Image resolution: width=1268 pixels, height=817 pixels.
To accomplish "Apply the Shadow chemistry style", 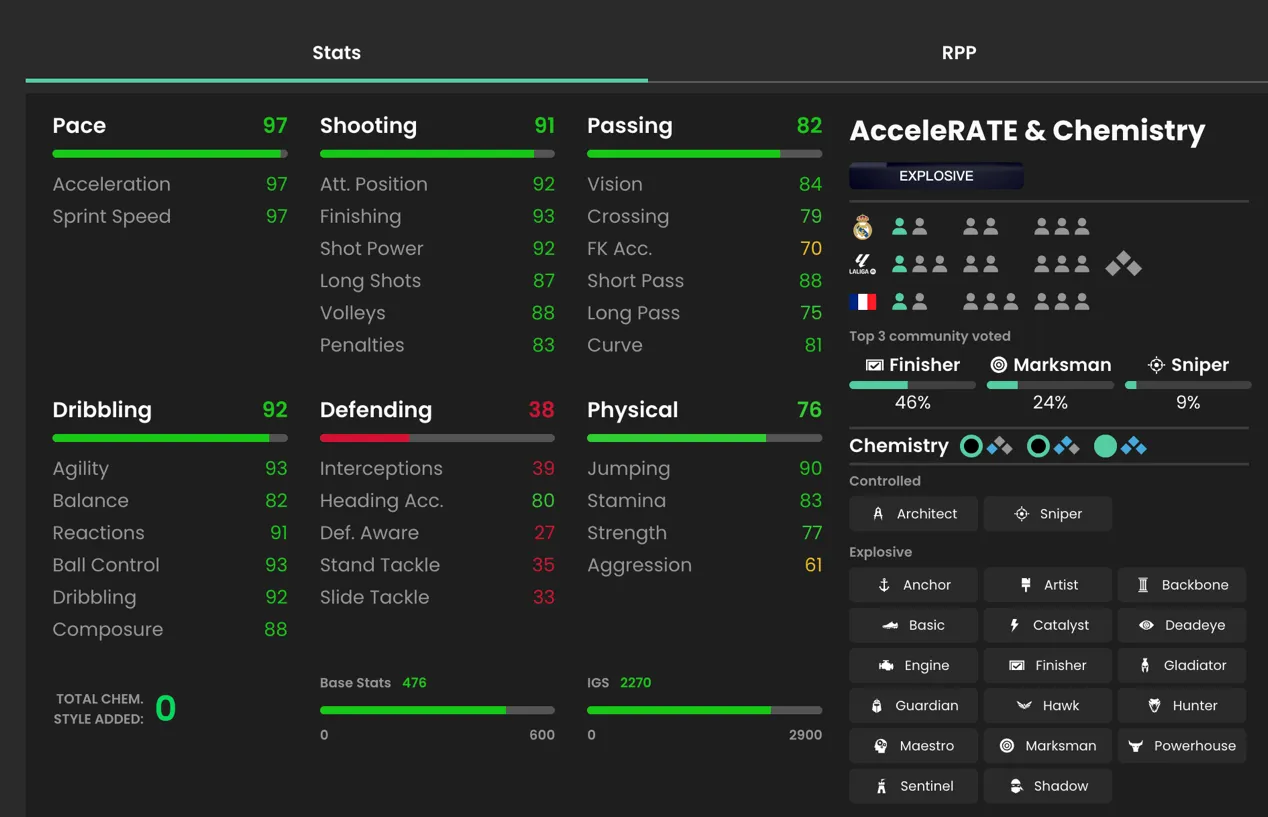I will click(x=1047, y=786).
